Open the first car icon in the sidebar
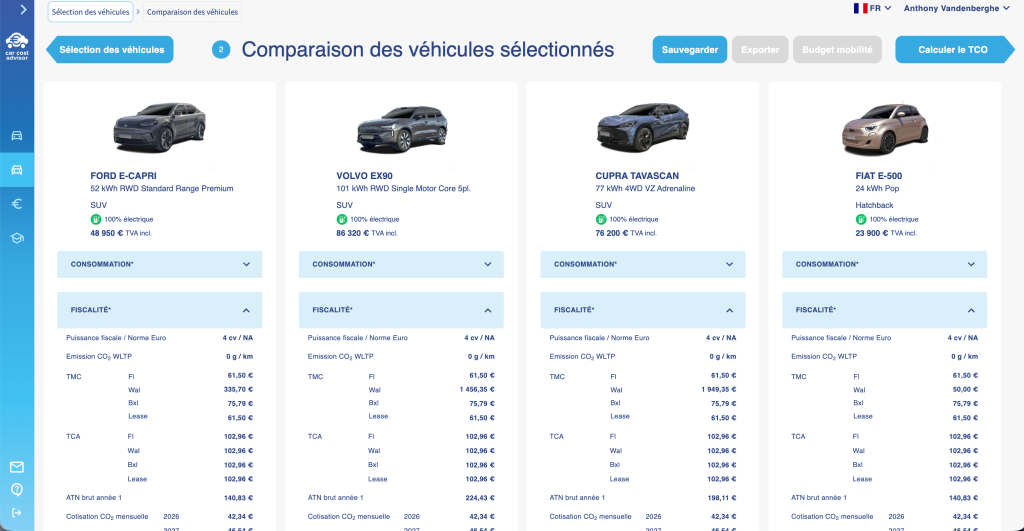The image size is (1024, 531). (17, 135)
